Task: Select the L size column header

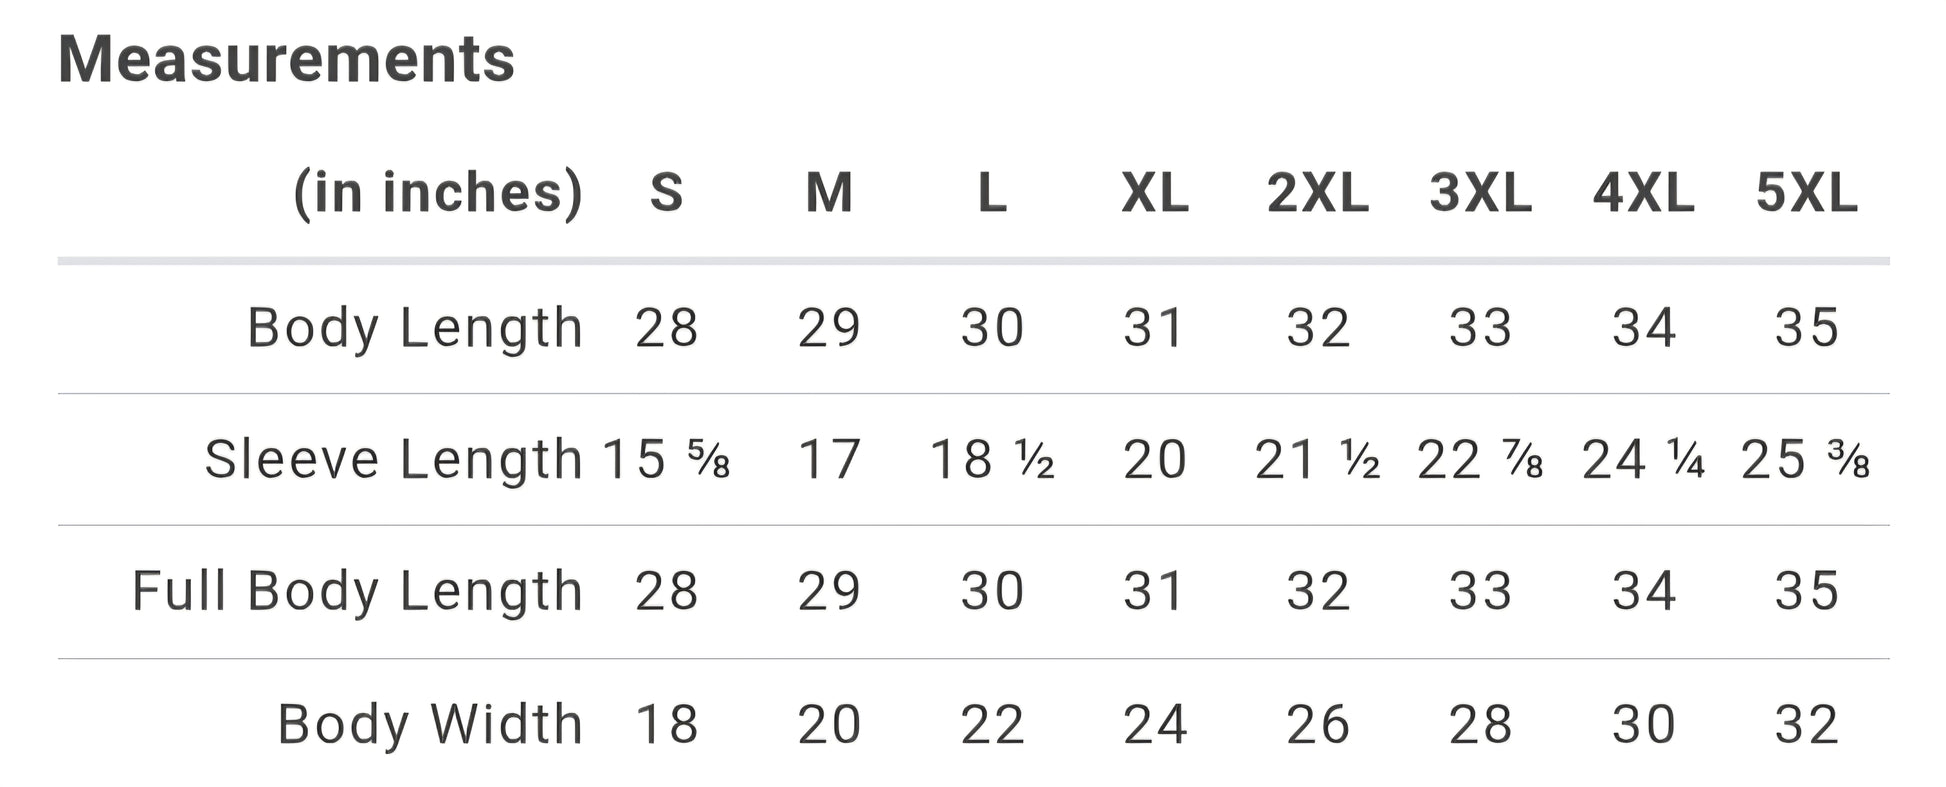Action: click(992, 192)
